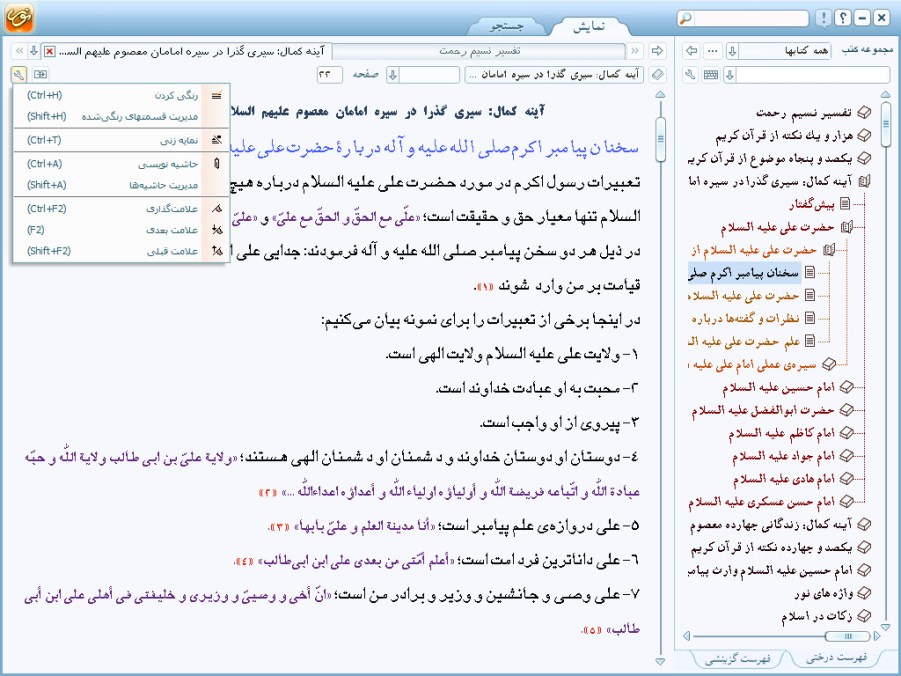Switch to the نمایش tab
The height and width of the screenshot is (676, 901).
588,26
